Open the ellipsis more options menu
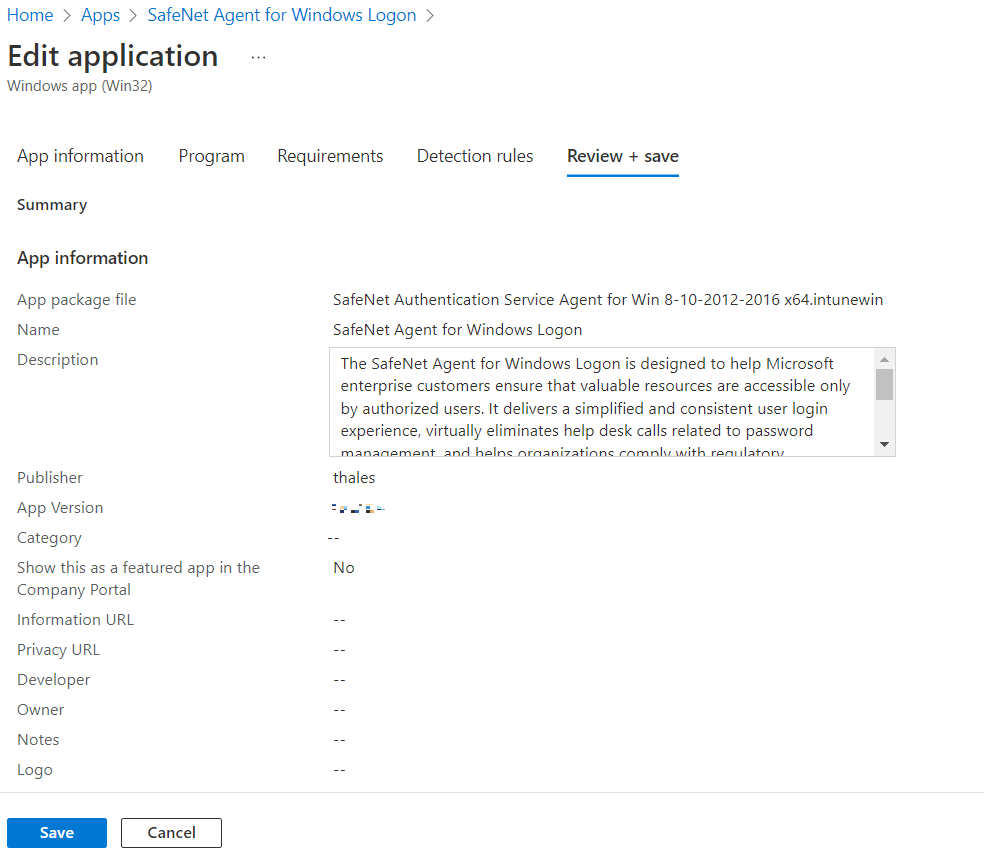This screenshot has height=860, width=984. 259,58
